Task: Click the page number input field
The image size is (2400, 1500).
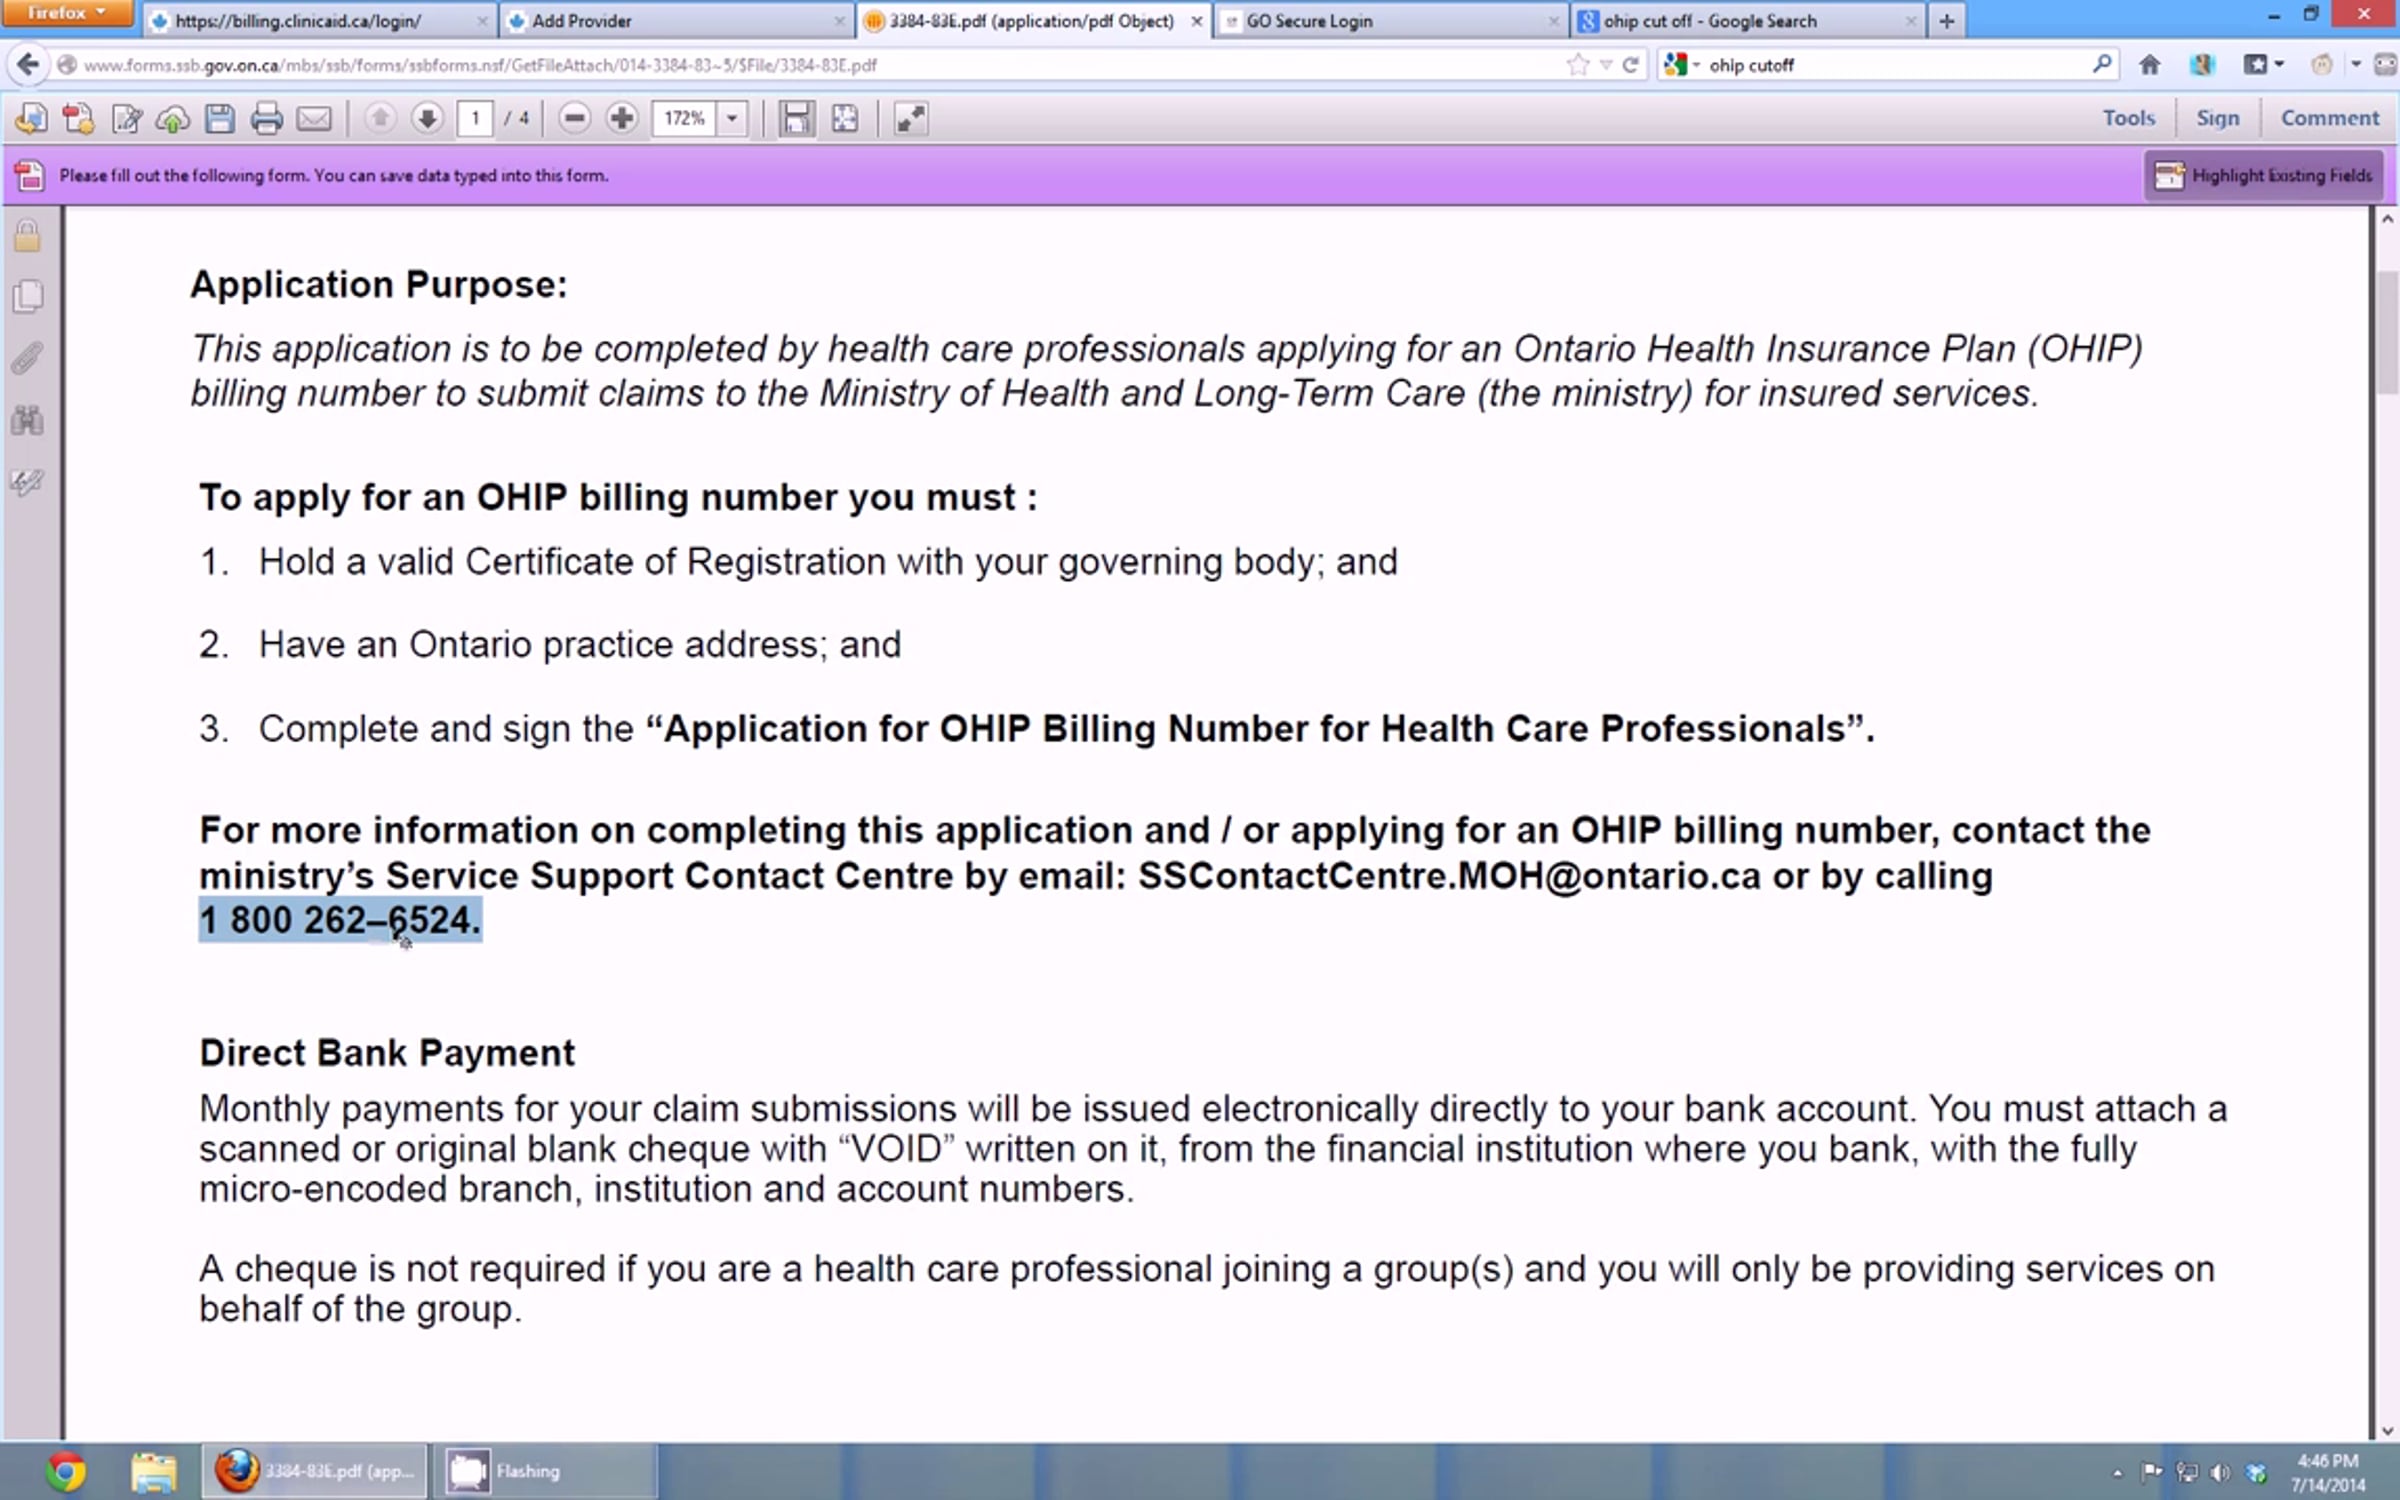Action: 476,119
